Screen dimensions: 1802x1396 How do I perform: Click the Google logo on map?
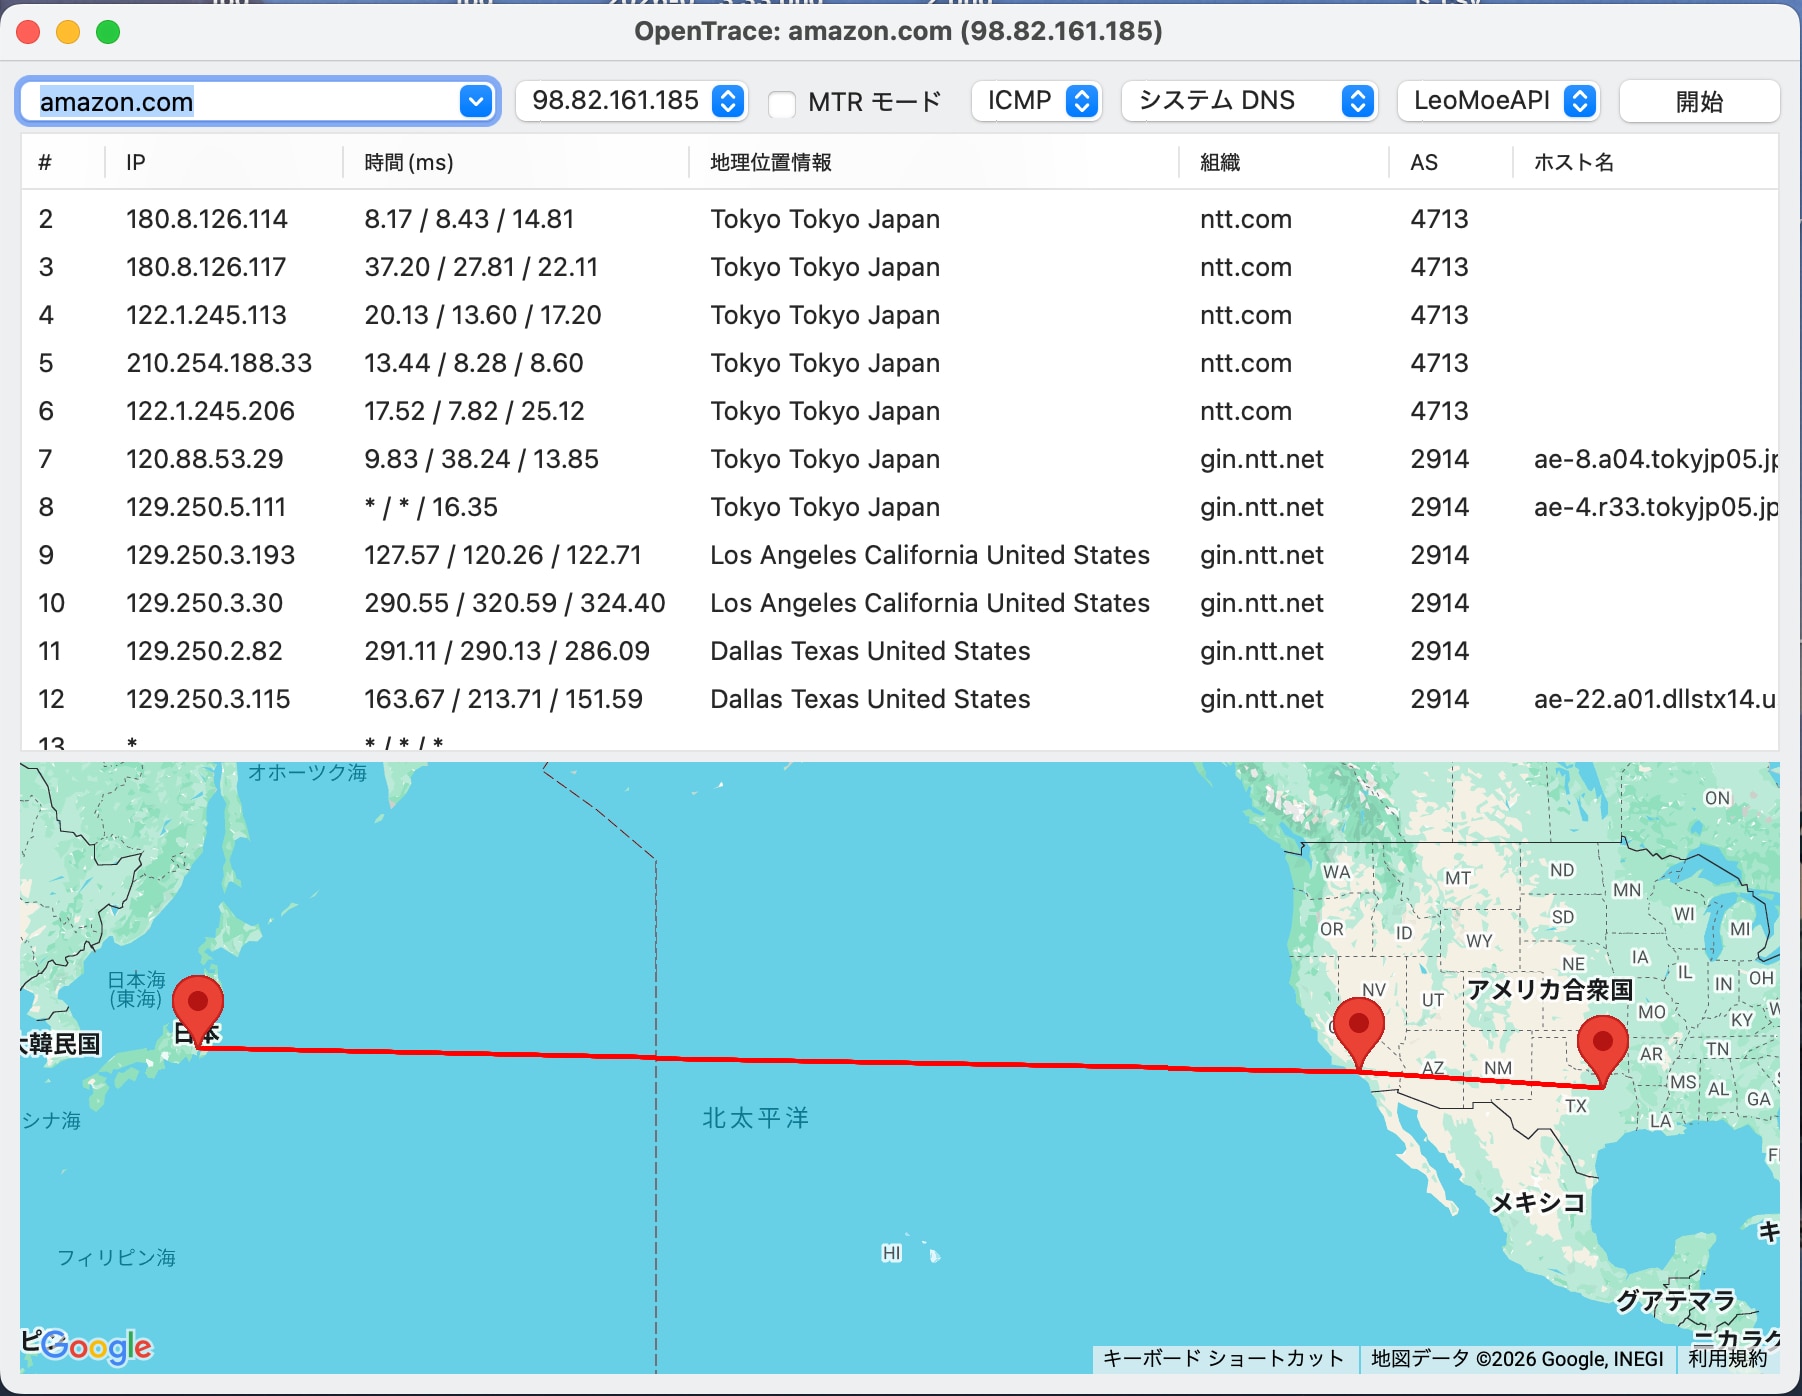97,1347
